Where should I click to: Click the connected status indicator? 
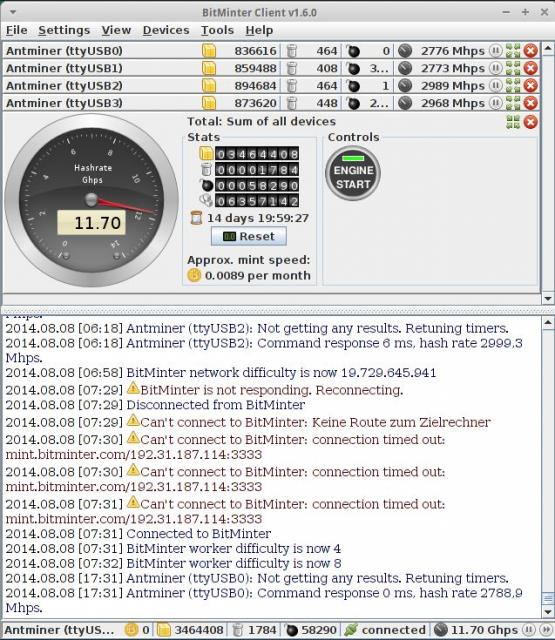pos(386,630)
